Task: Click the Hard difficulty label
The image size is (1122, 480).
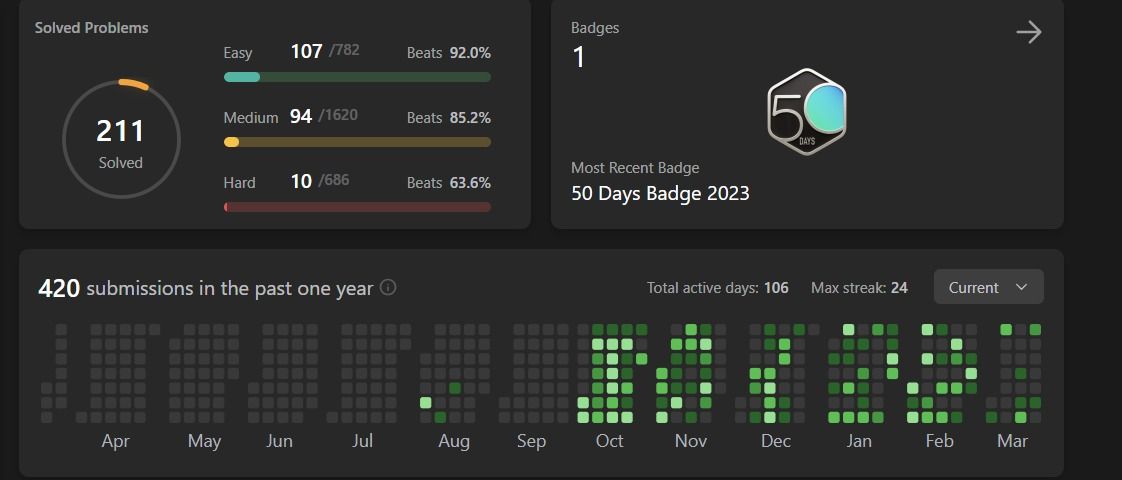Action: pyautogui.click(x=240, y=183)
